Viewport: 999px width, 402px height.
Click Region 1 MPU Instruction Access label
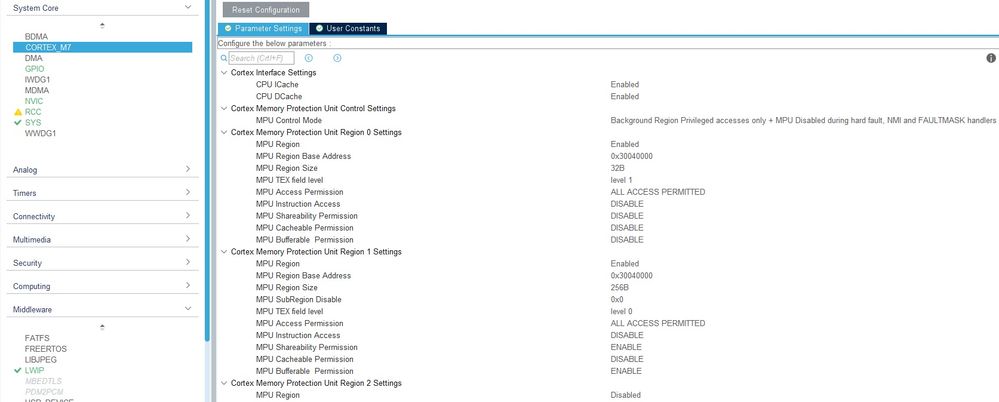298,335
